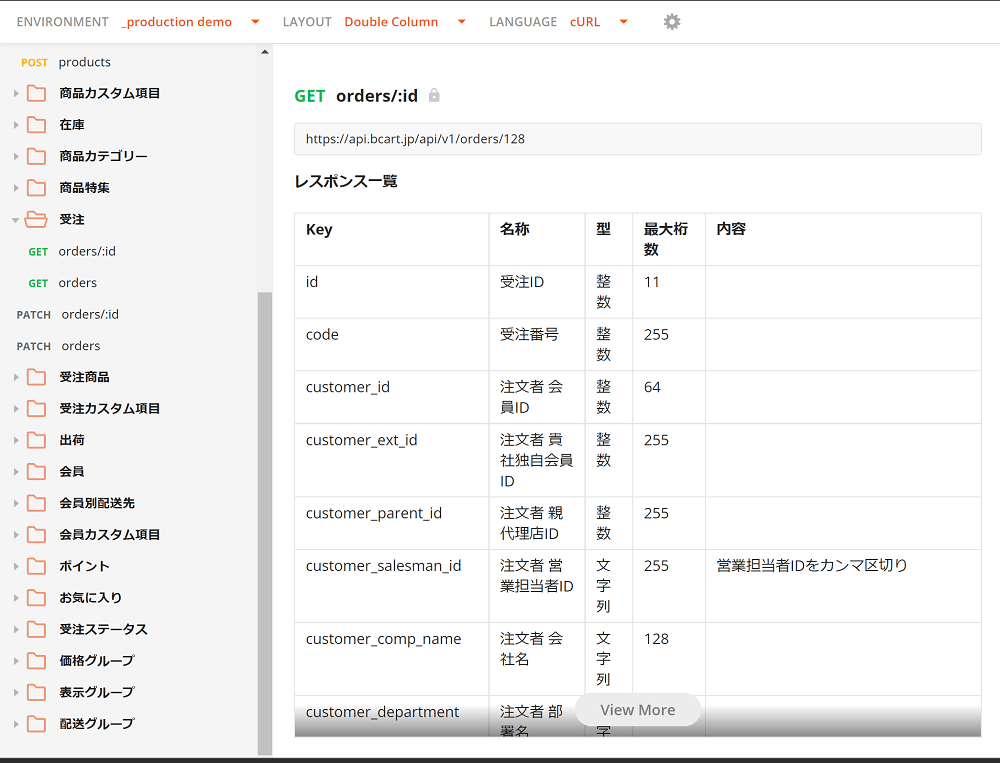The height and width of the screenshot is (763, 1000).
Task: Expand the 価格グループ folder arrow
Action: pos(15,661)
